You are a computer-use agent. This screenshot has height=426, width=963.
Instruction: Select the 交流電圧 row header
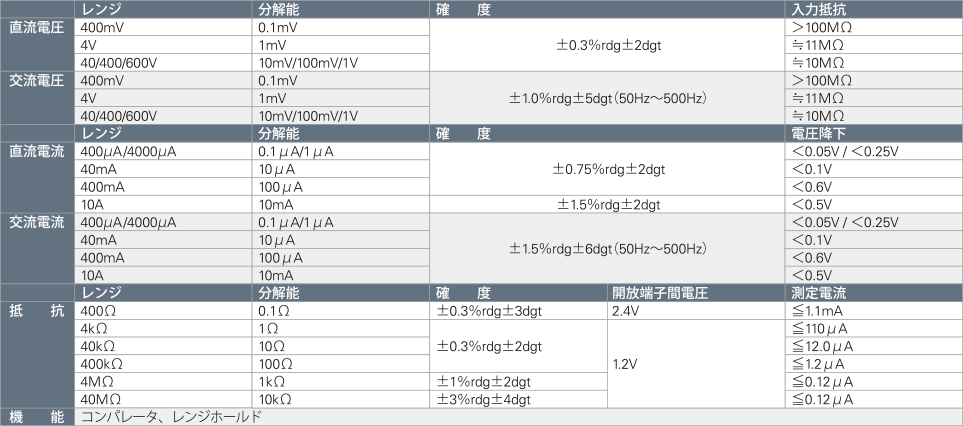[x=37, y=98]
